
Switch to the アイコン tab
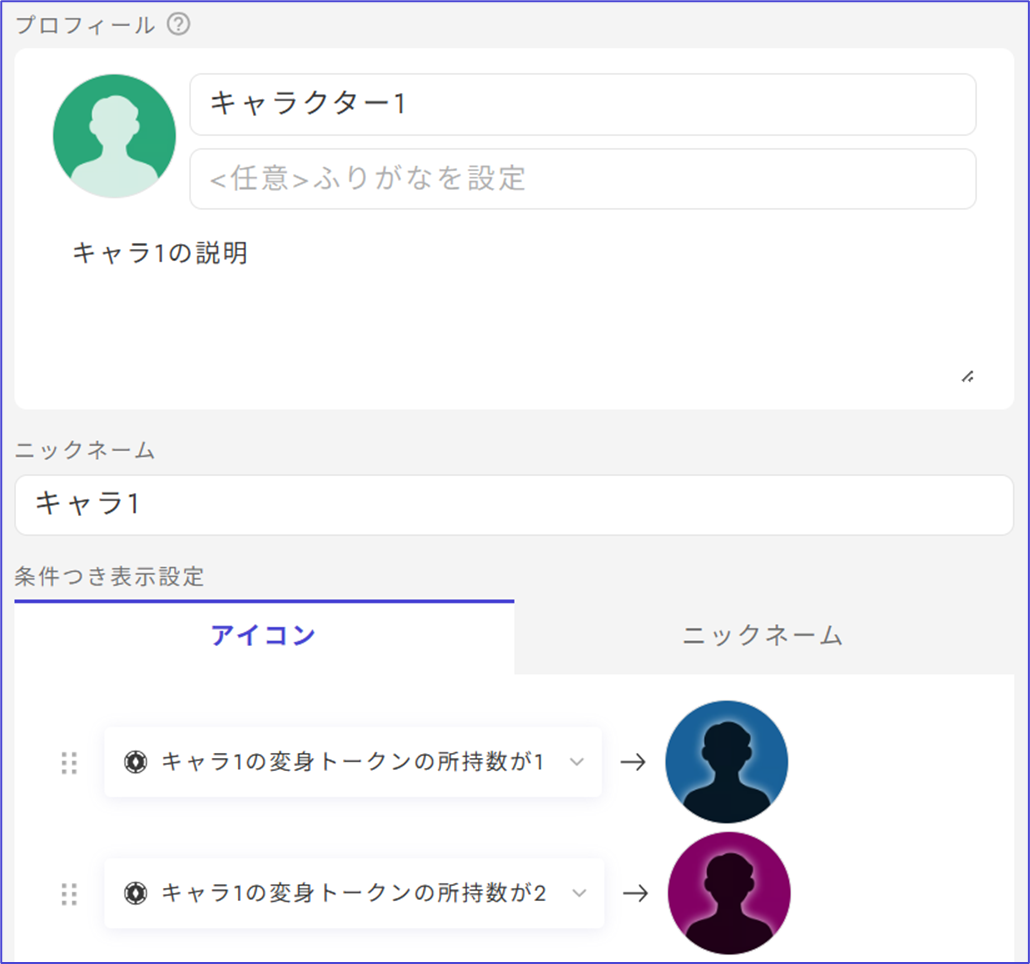(x=263, y=635)
